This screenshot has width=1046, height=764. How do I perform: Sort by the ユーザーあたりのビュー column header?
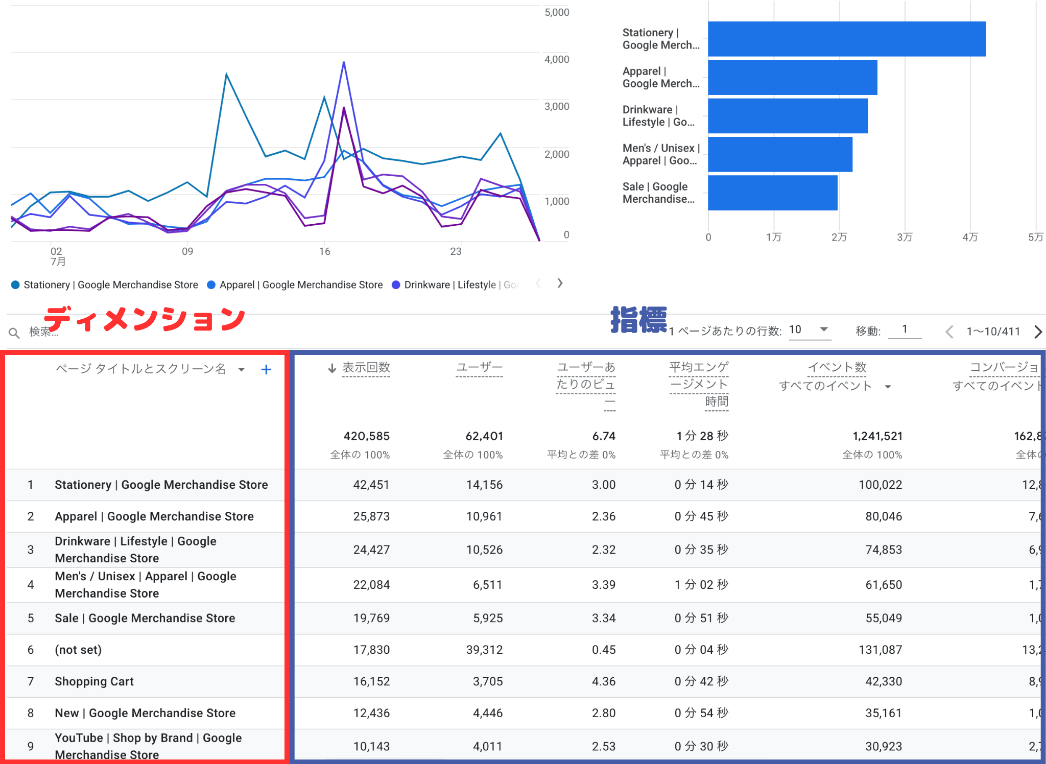pos(586,385)
